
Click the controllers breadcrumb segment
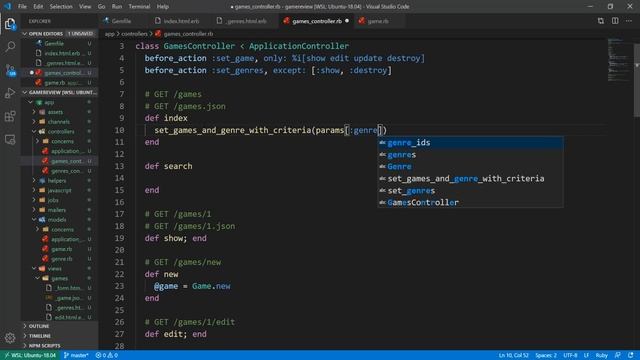click(x=134, y=34)
